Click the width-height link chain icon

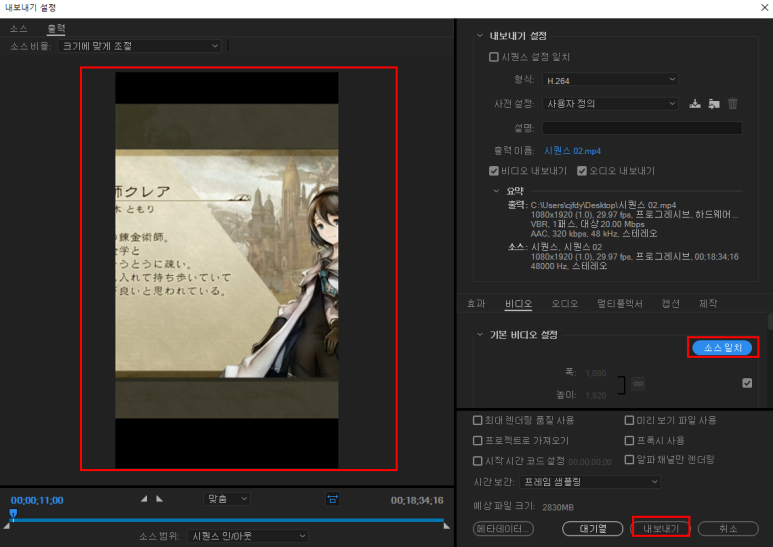tap(638, 383)
